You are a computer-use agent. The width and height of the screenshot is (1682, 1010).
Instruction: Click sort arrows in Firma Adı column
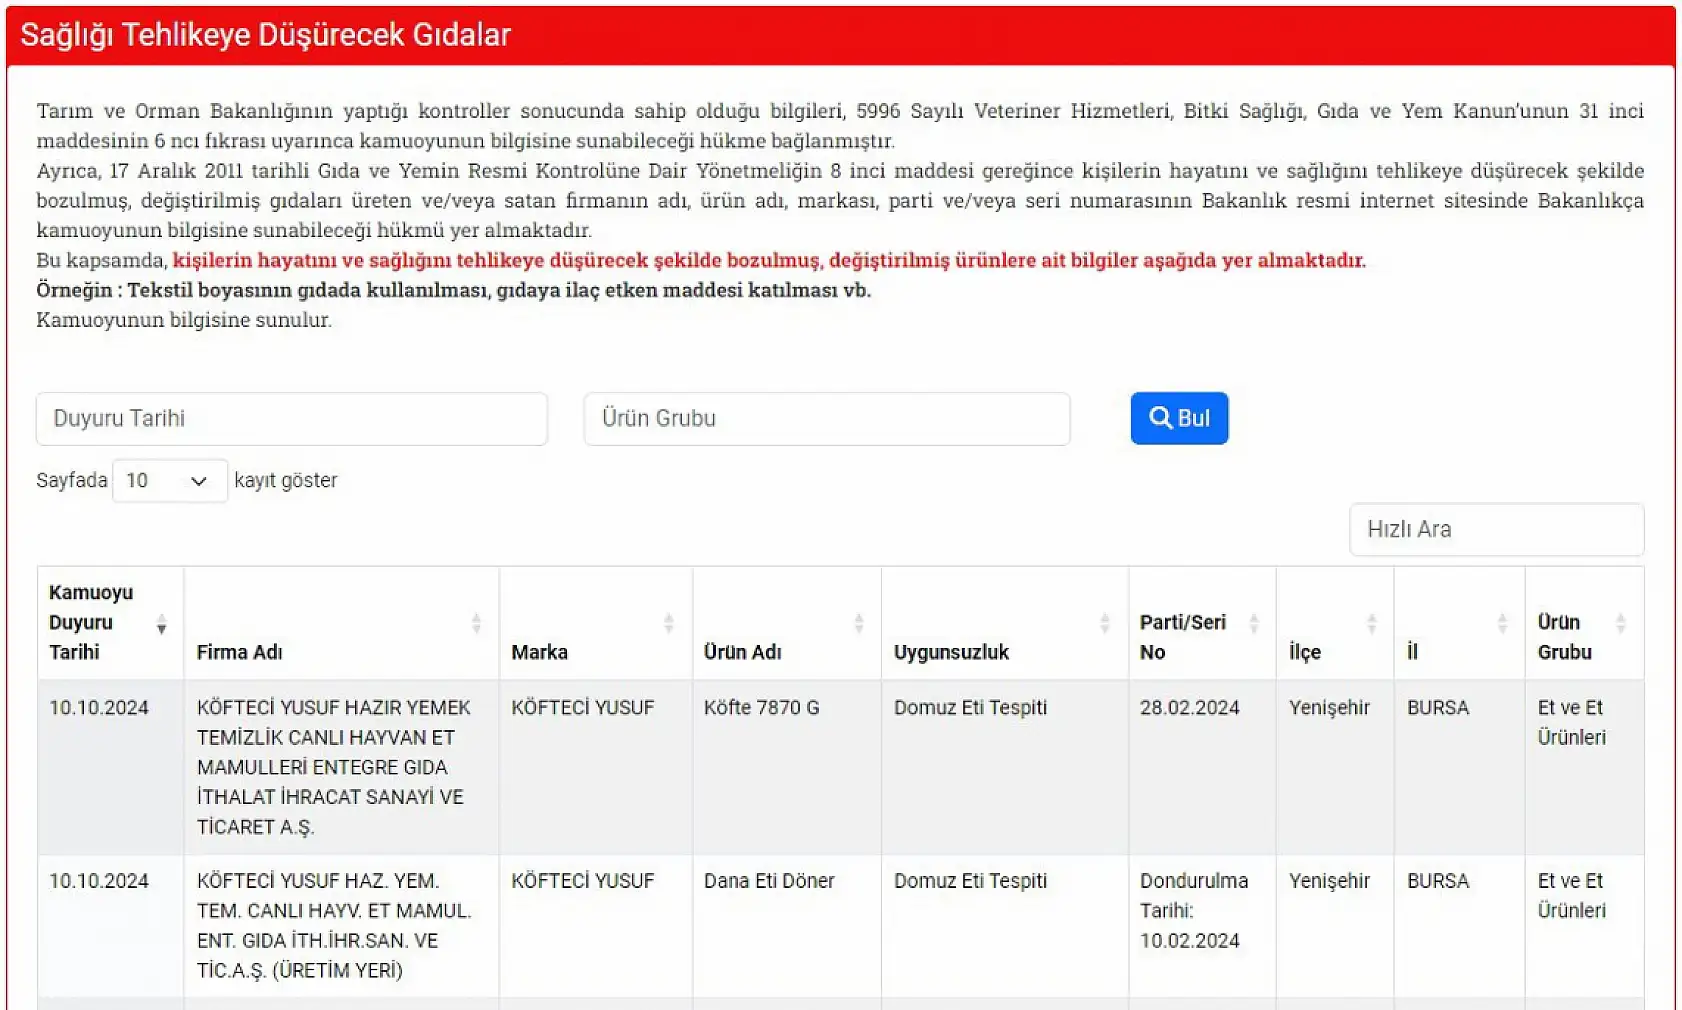point(476,623)
